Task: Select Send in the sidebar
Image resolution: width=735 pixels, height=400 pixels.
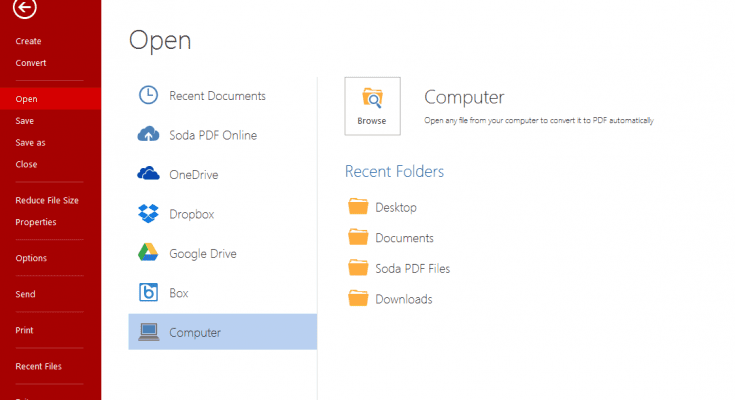Action: (25, 294)
